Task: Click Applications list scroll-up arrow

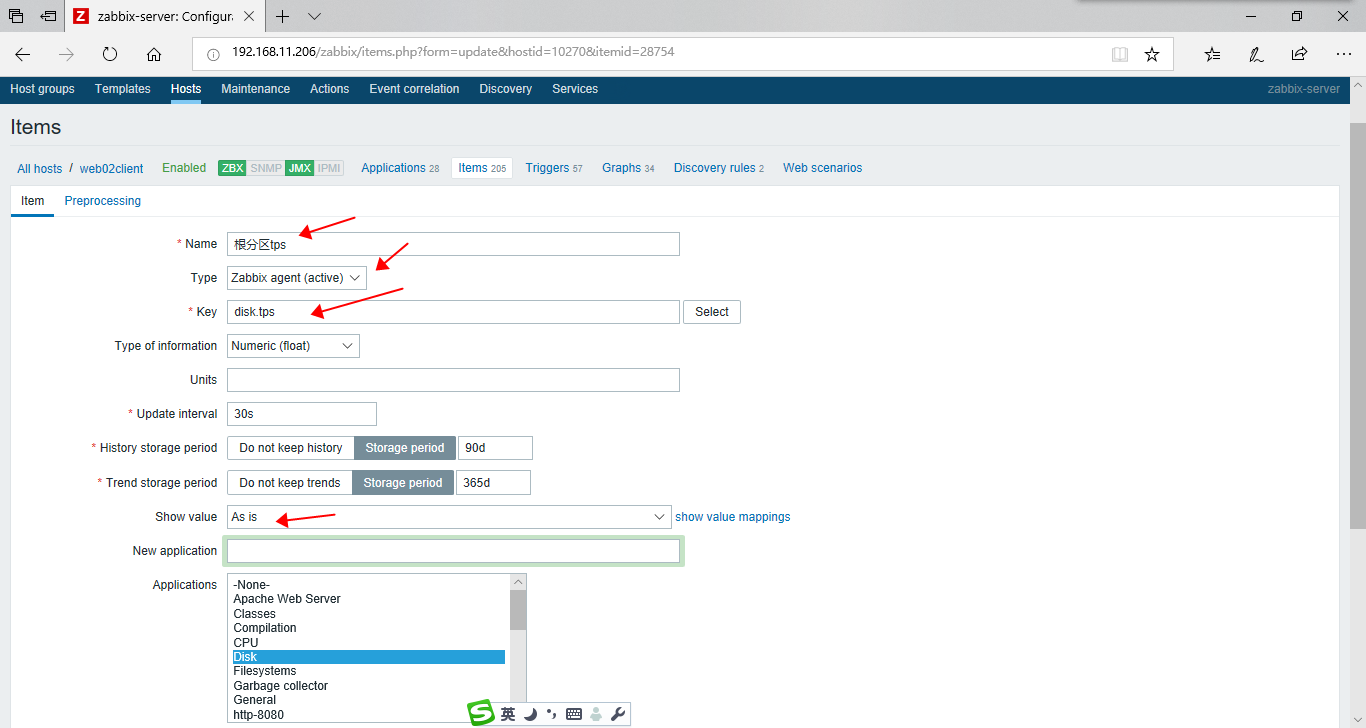Action: coord(518,581)
